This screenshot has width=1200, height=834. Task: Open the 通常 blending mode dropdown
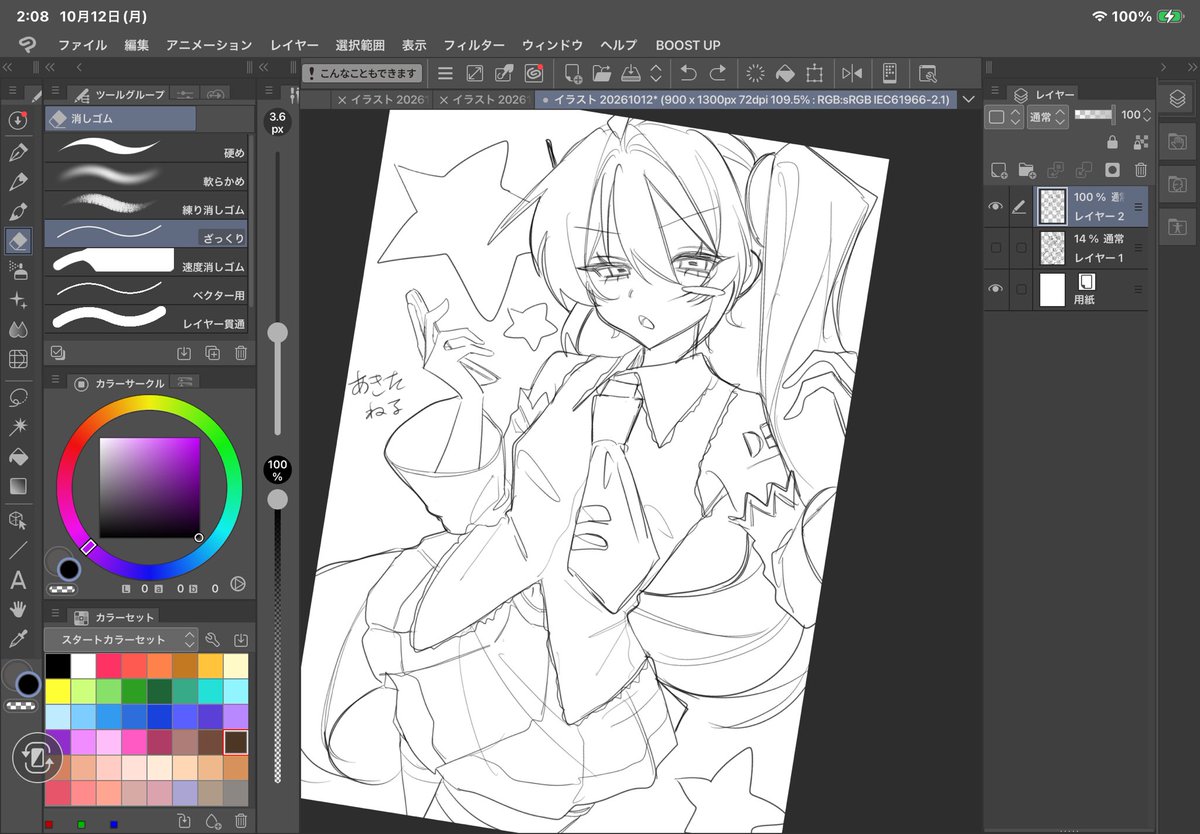tap(1048, 116)
